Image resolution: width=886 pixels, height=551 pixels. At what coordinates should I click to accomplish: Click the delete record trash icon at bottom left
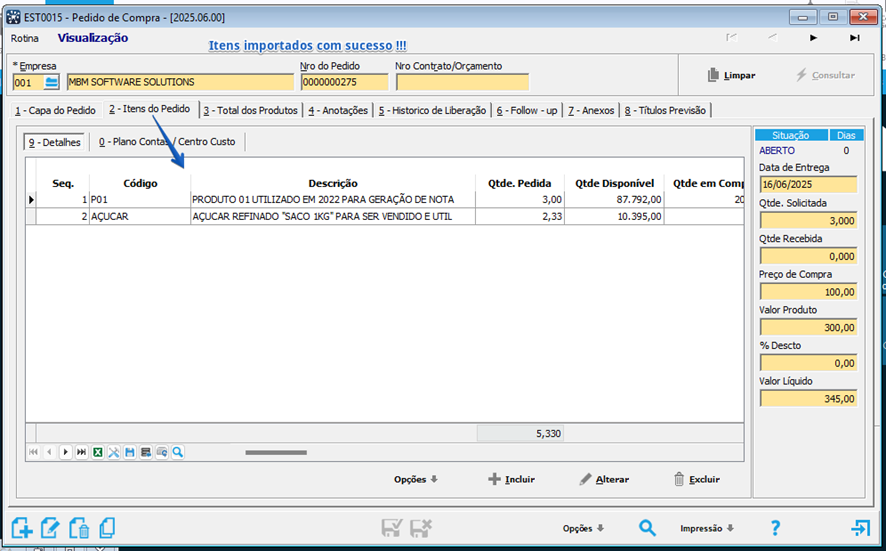tap(78, 528)
